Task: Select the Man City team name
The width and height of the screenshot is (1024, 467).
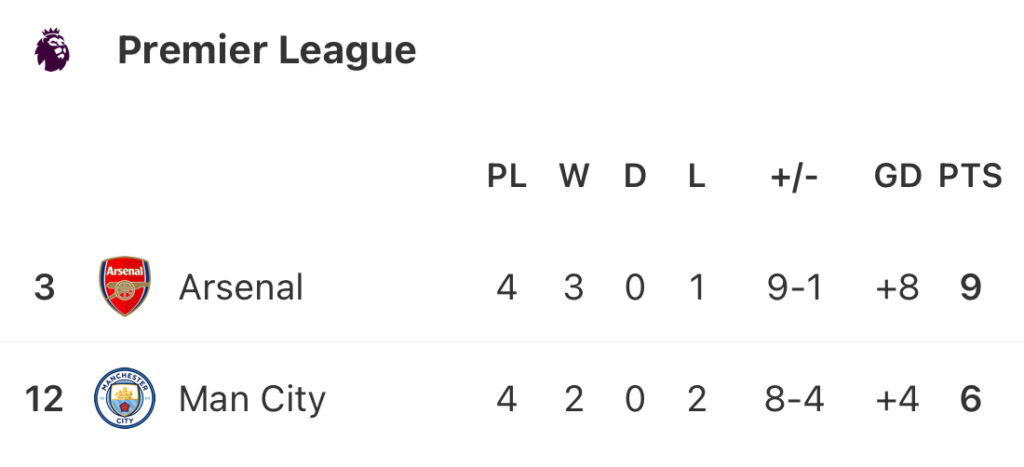Action: click(x=252, y=399)
